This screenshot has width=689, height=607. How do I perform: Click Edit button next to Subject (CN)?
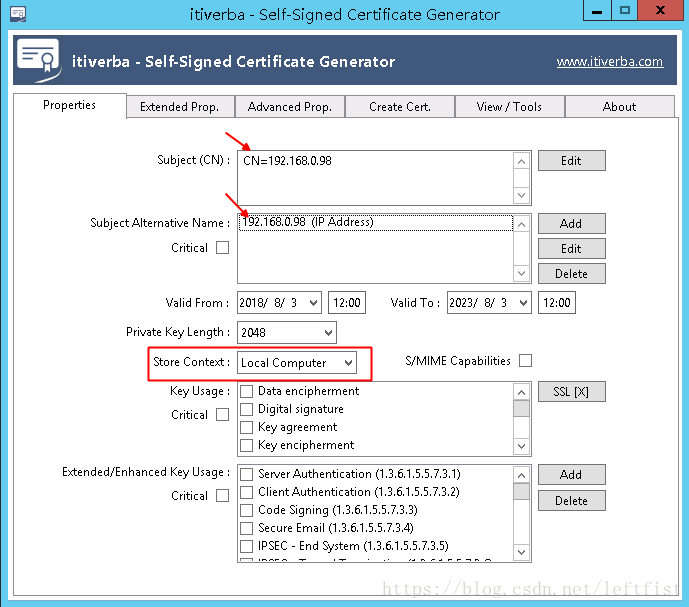[x=571, y=161]
